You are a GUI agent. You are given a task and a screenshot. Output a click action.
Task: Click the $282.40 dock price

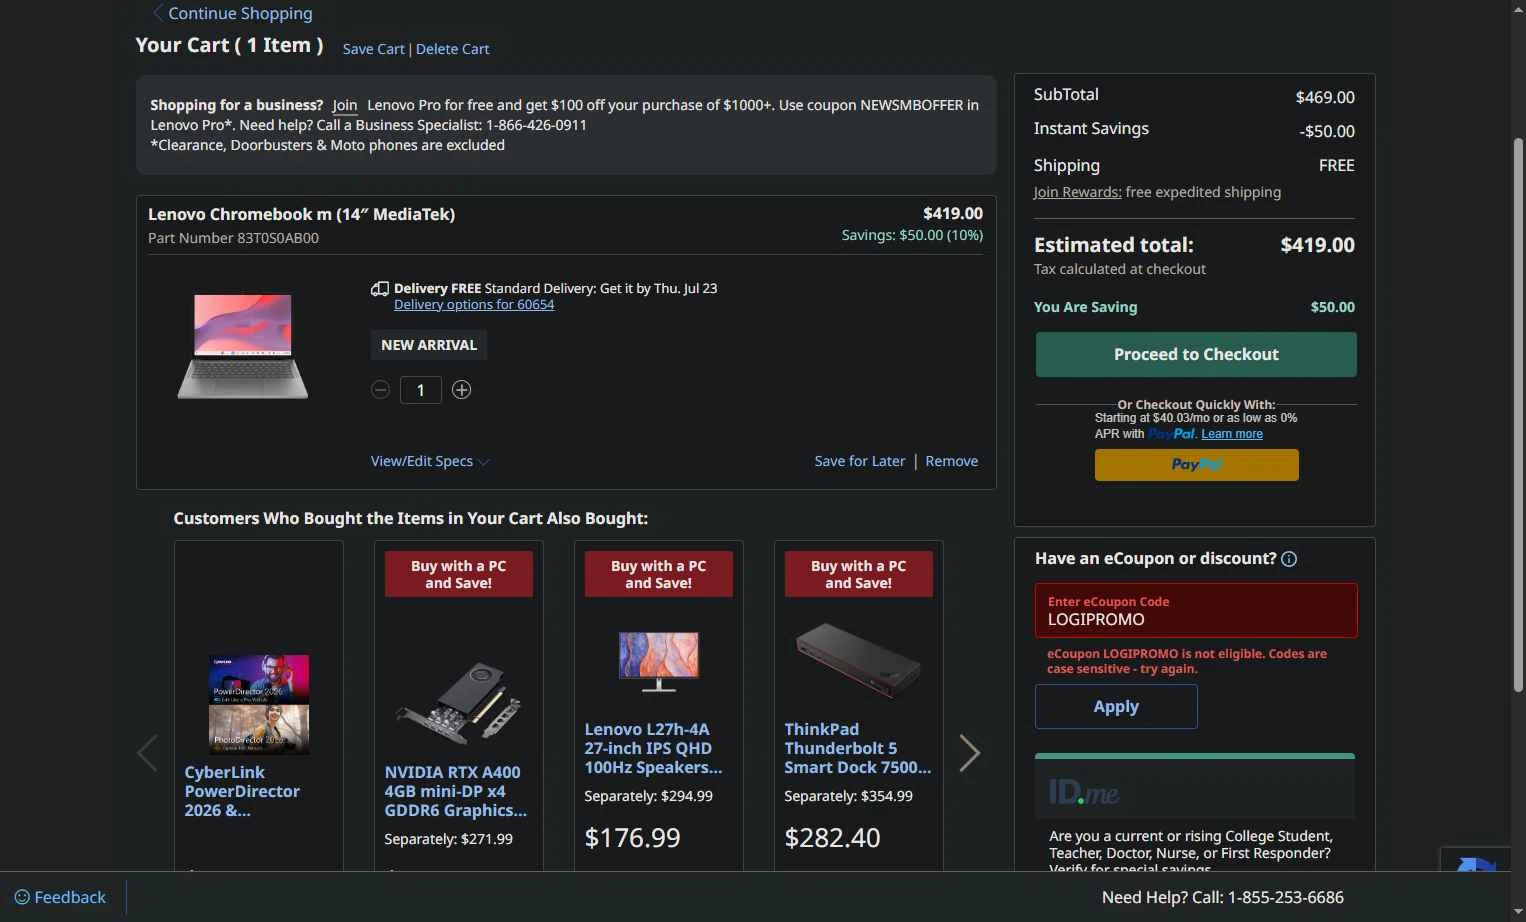[x=832, y=838]
